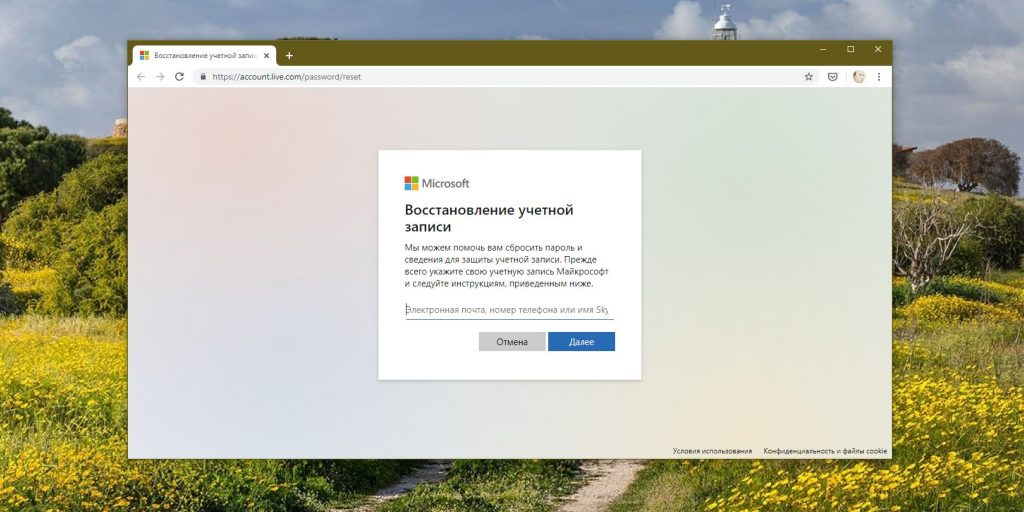Click the browser back arrow

point(141,76)
